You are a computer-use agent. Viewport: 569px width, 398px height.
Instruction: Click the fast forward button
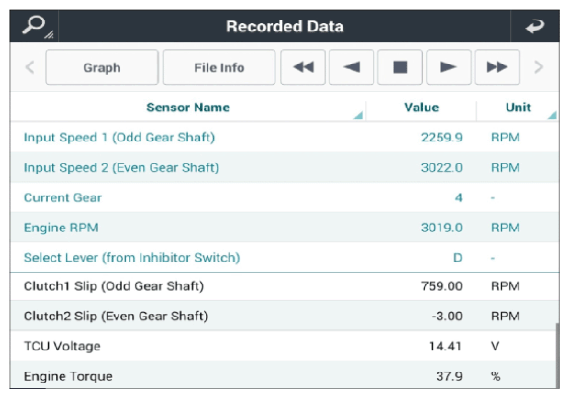click(x=497, y=67)
